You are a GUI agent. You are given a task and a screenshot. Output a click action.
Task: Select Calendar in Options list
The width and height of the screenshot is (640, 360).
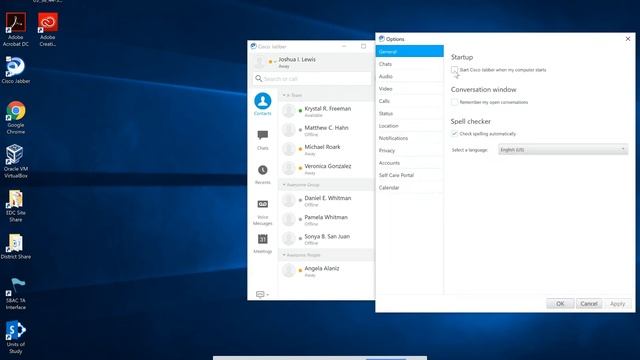pos(409,188)
